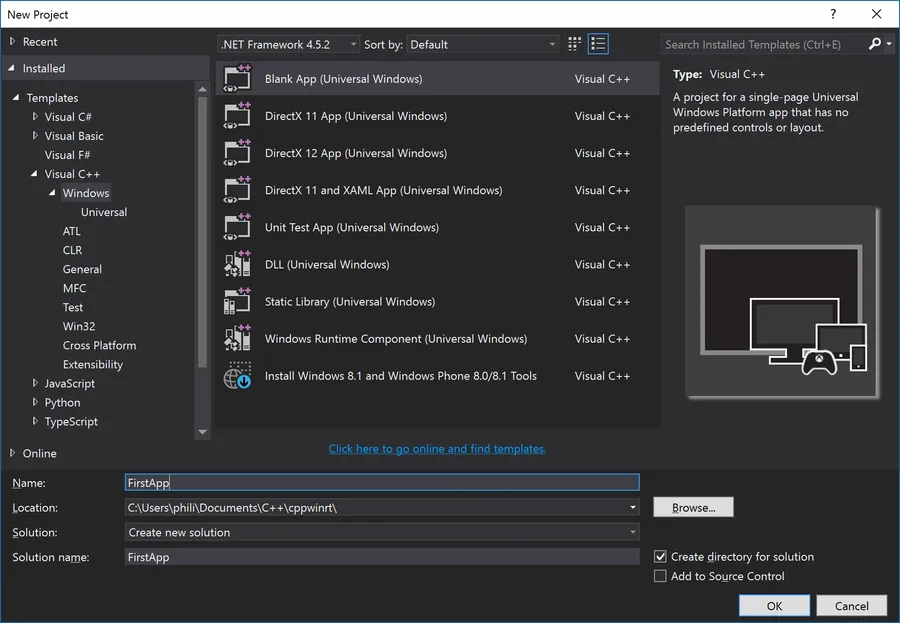Click the DirectX 12 App template icon
Screen dimensions: 900x623
coord(237,153)
